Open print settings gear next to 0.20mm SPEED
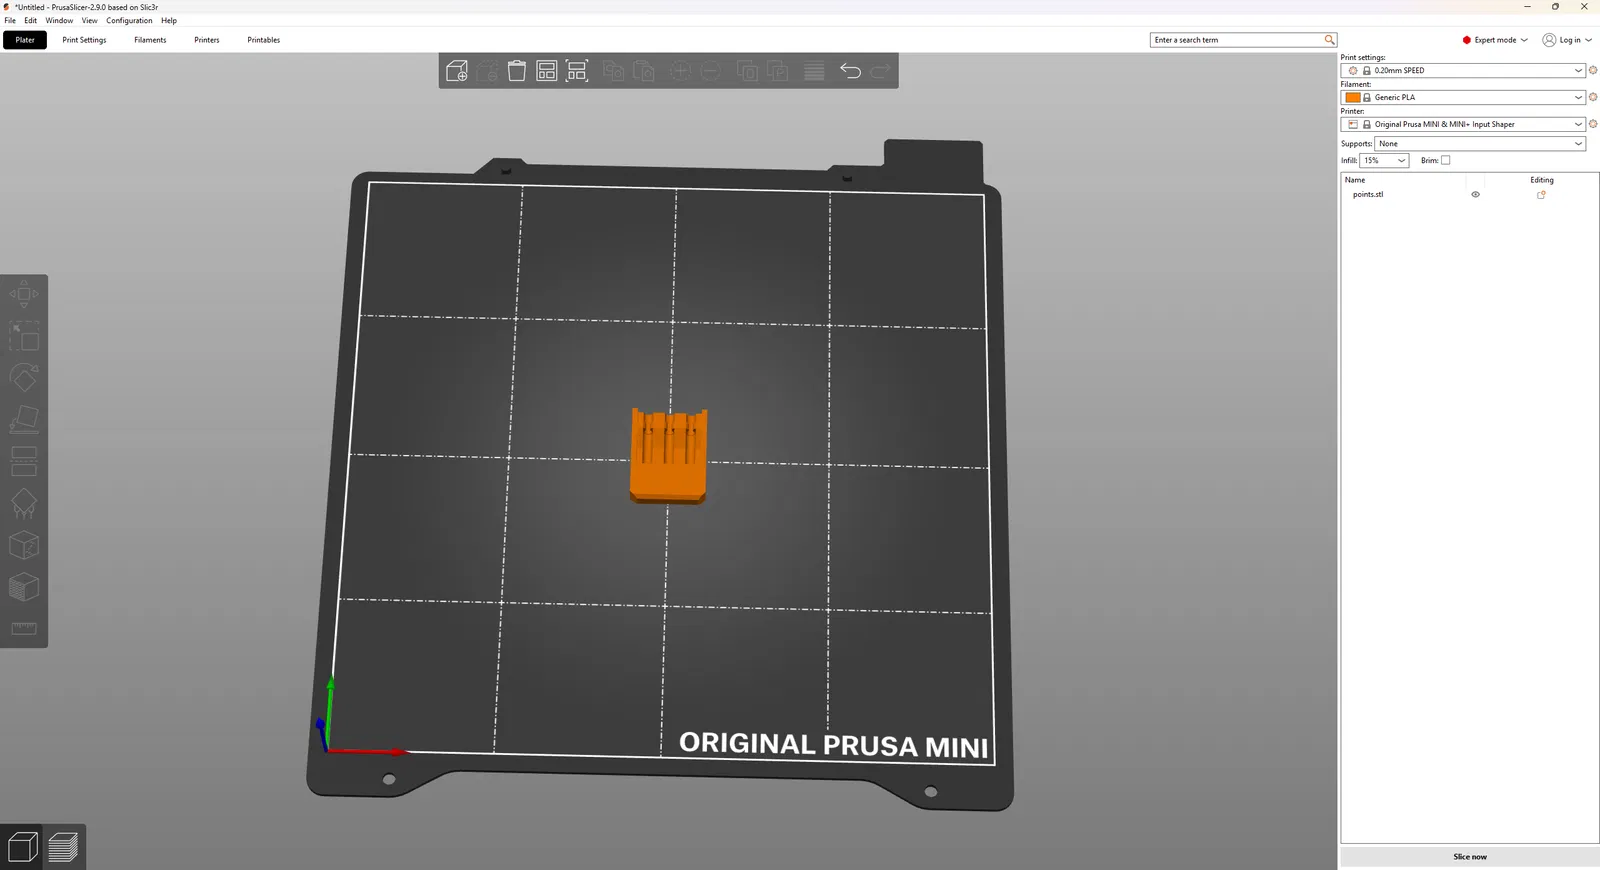1600x870 pixels. 1593,70
